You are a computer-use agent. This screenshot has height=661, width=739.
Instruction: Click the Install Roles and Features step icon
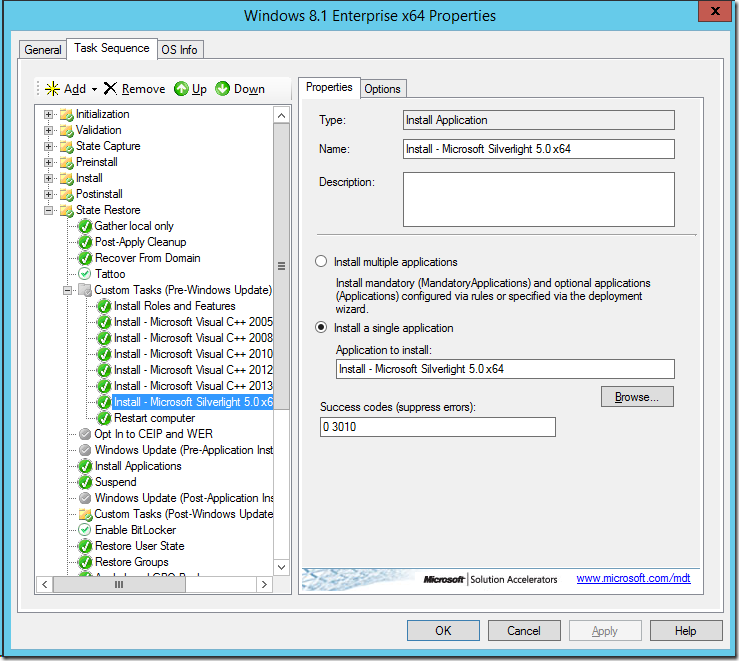tap(104, 306)
